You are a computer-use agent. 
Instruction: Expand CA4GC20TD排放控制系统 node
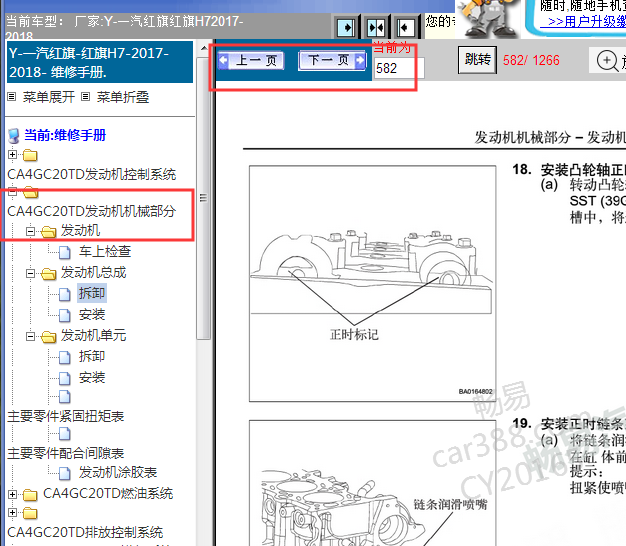click(x=12, y=512)
